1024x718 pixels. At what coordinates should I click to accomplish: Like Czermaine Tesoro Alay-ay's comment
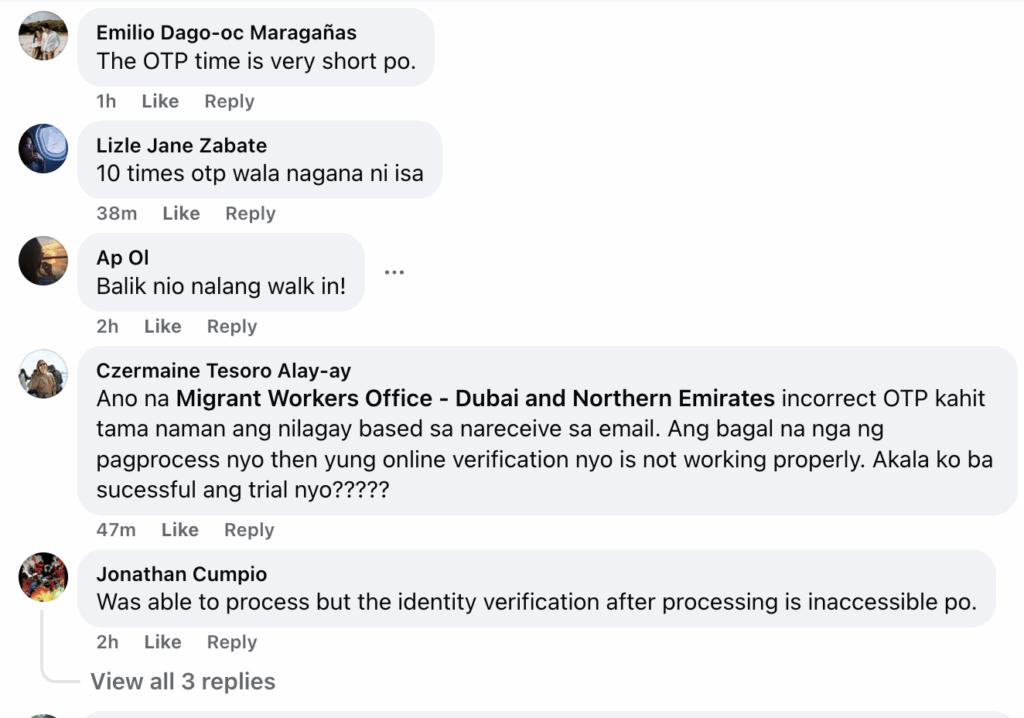[180, 529]
